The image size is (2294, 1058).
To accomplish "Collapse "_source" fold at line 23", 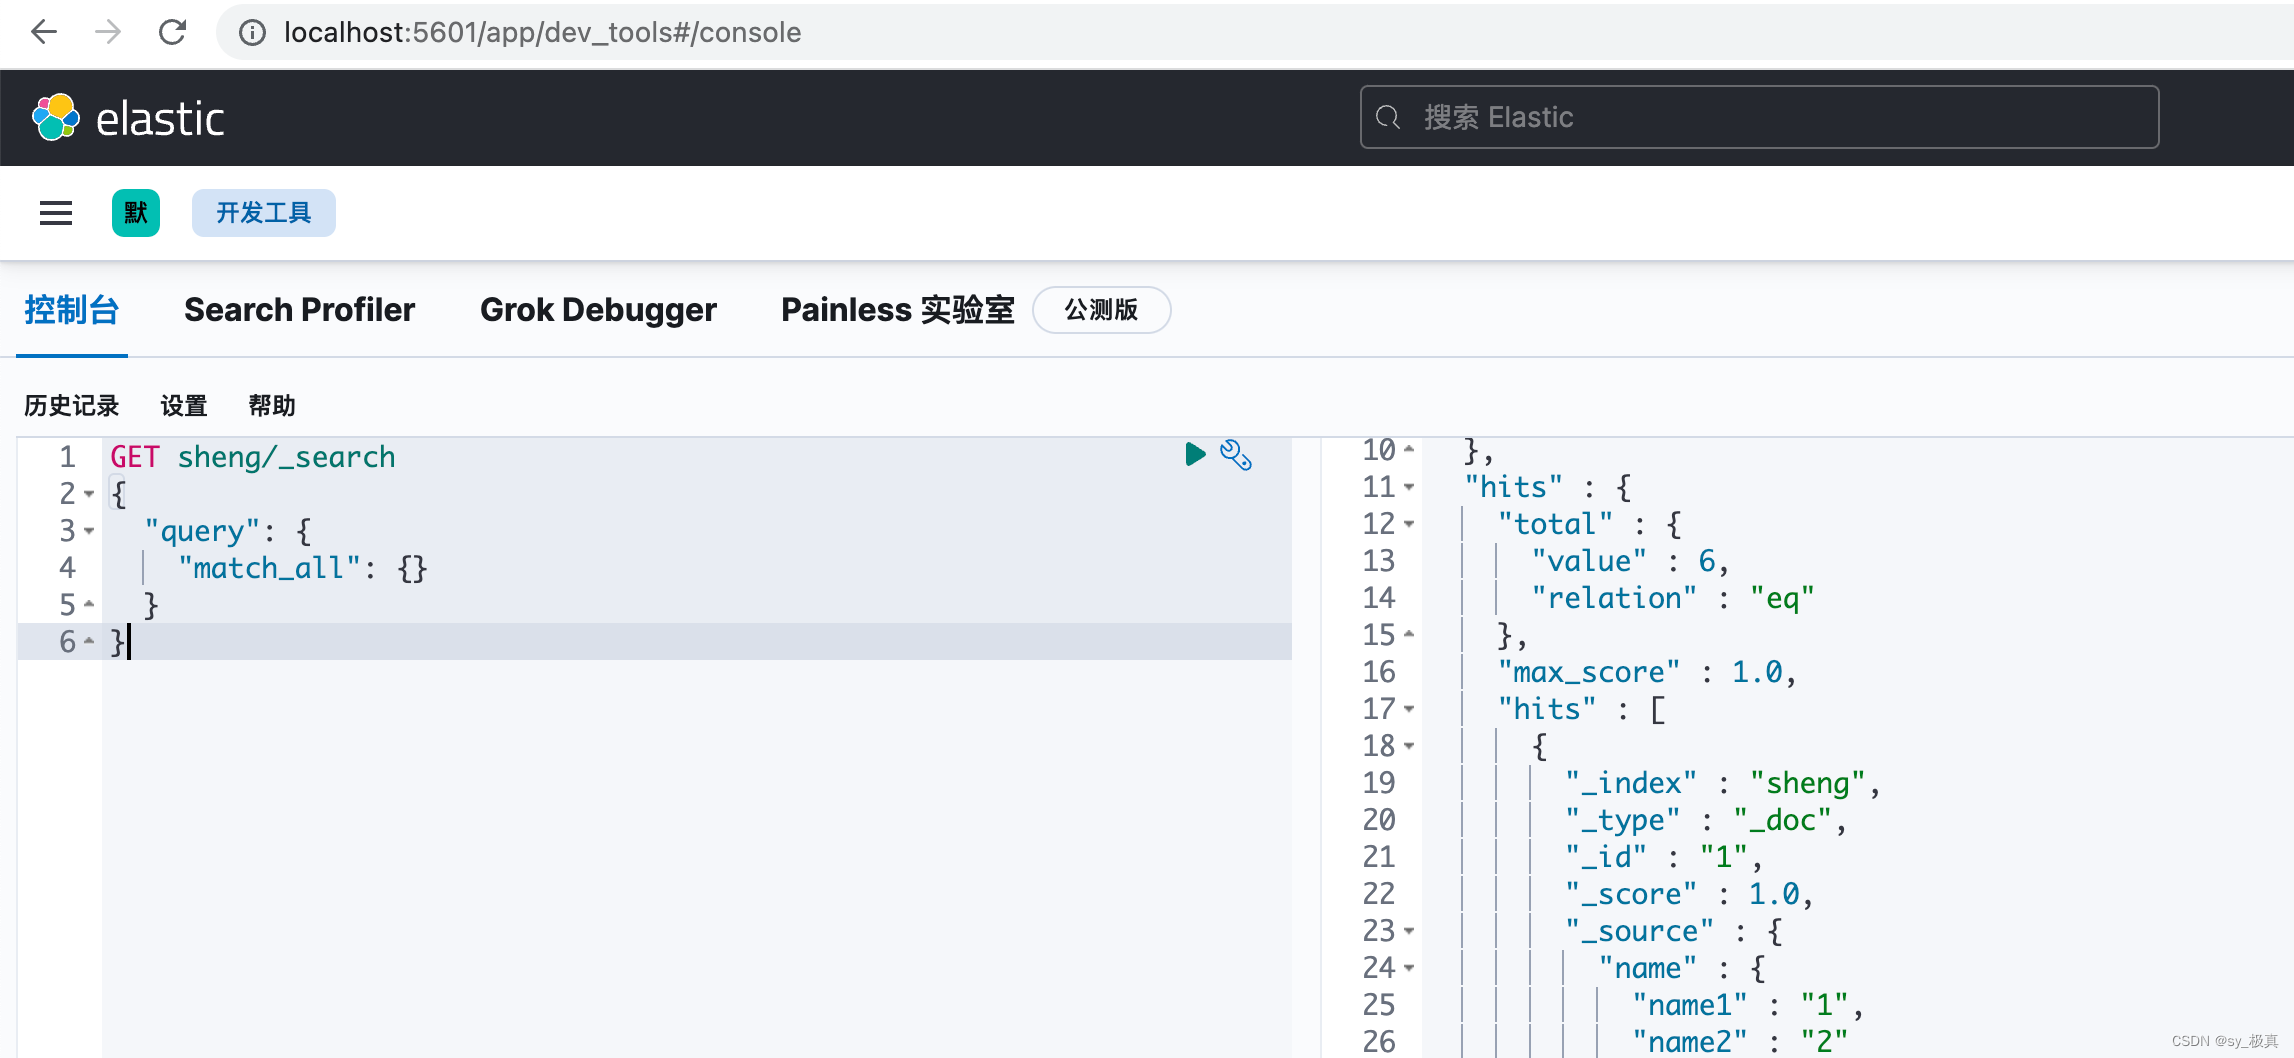I will [1409, 931].
